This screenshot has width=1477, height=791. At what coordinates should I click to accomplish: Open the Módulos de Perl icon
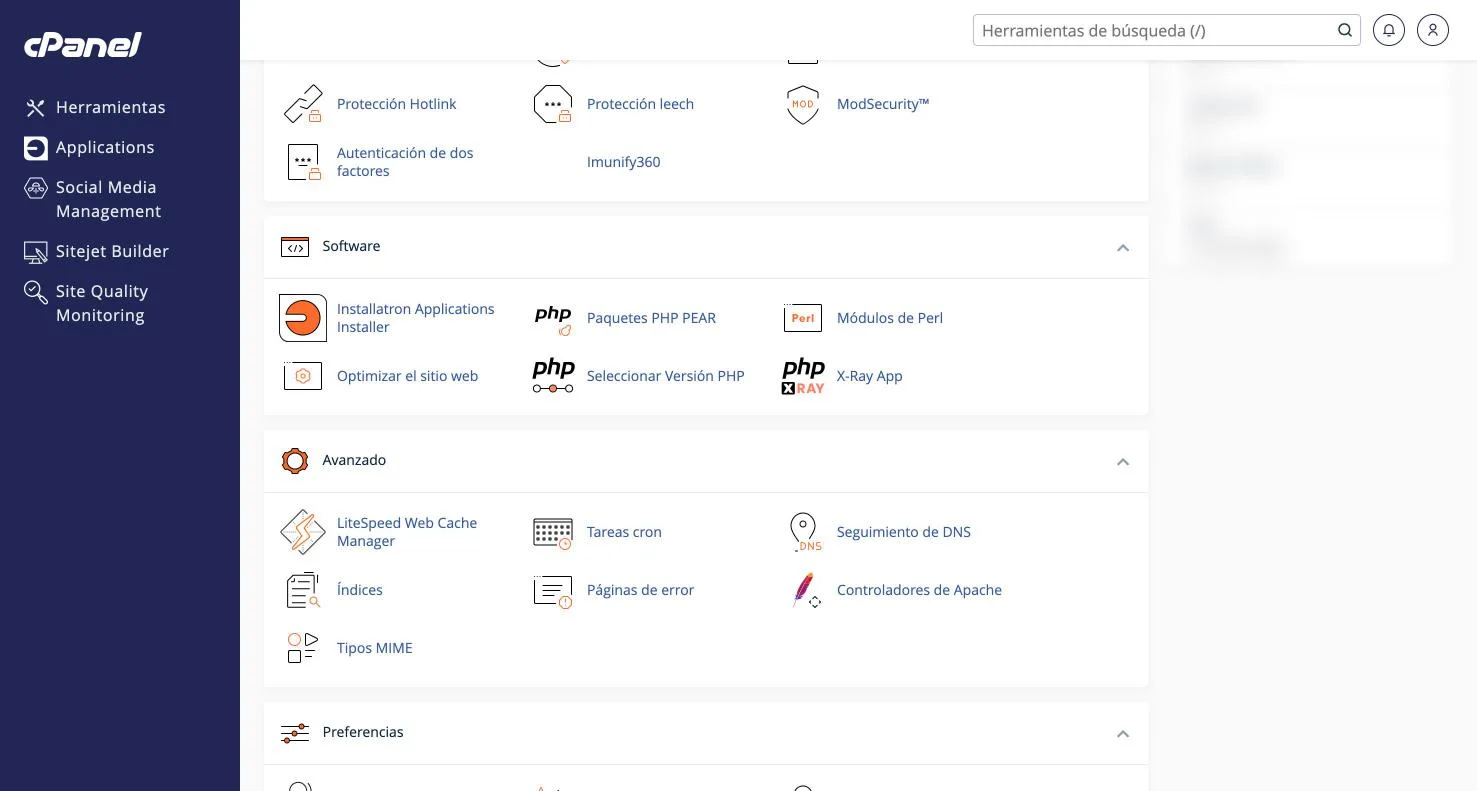click(803, 318)
